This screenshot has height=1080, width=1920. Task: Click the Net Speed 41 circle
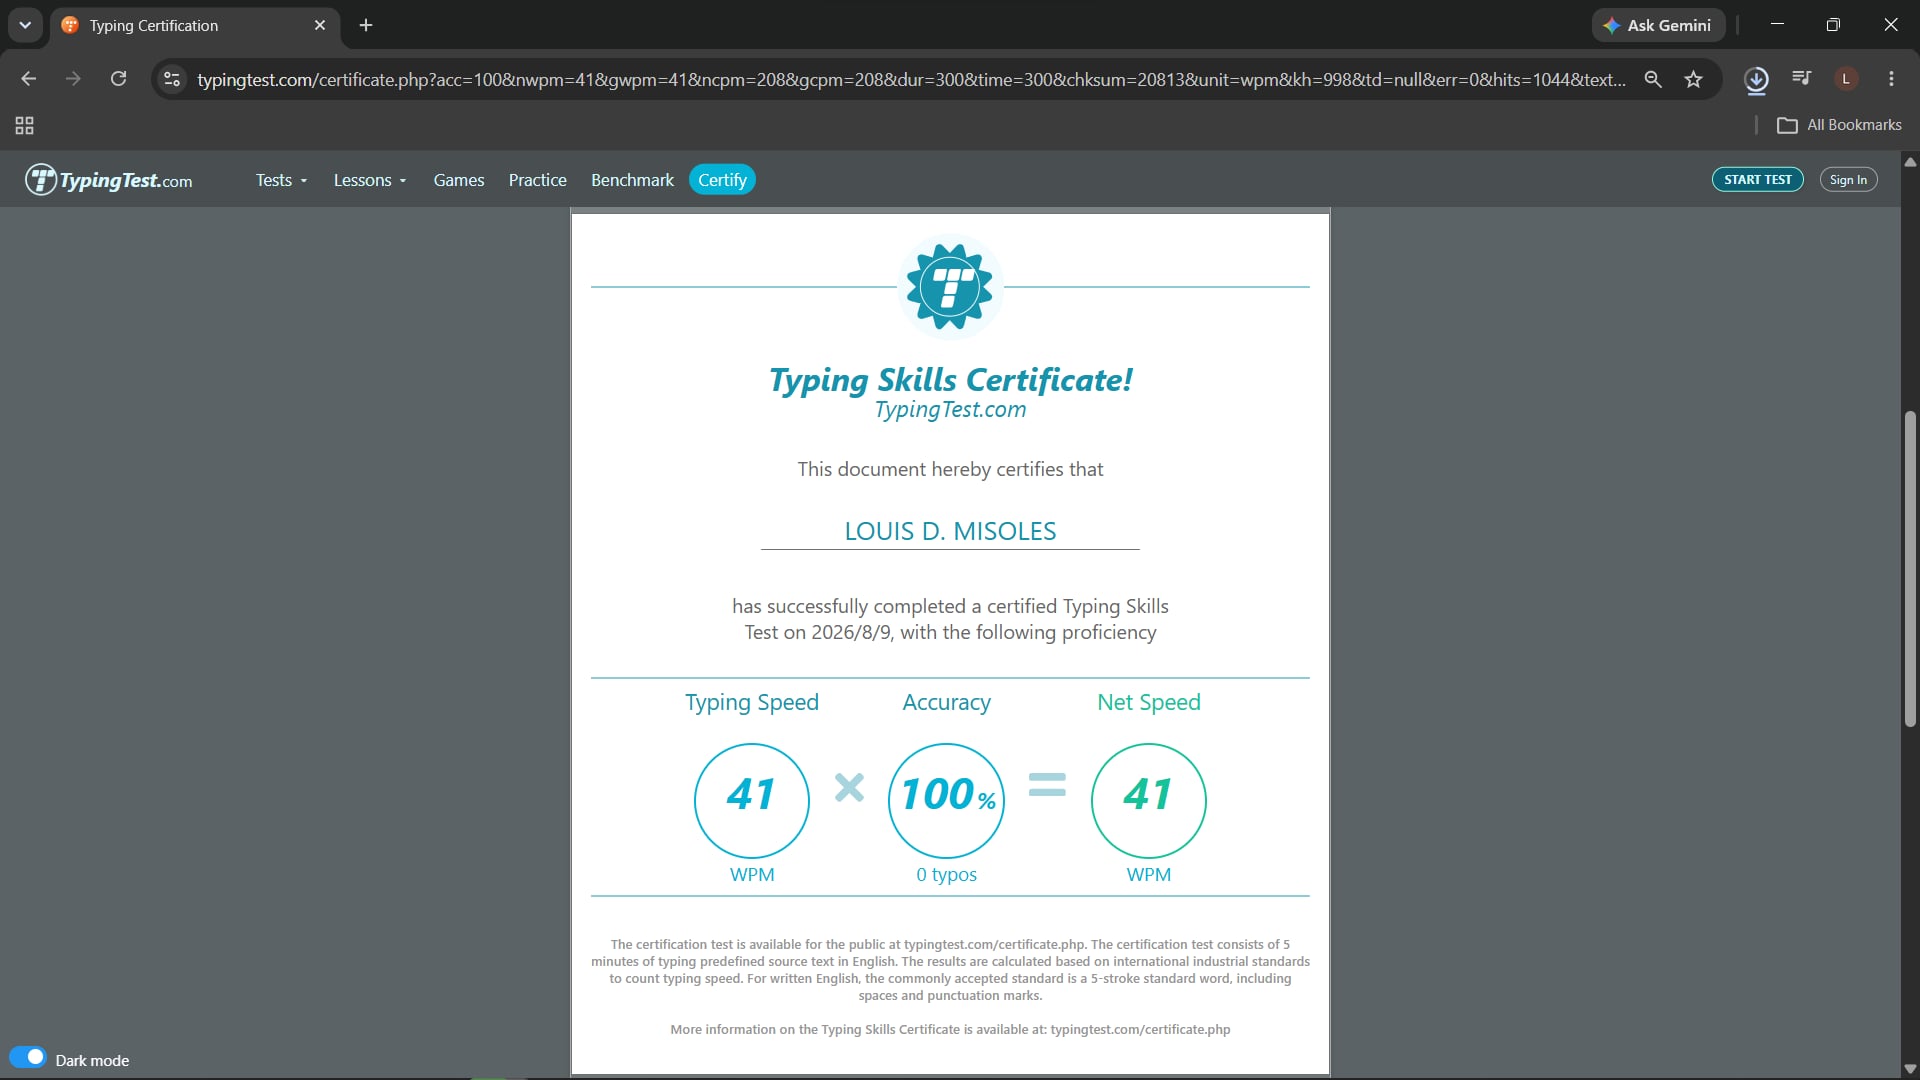[1149, 800]
